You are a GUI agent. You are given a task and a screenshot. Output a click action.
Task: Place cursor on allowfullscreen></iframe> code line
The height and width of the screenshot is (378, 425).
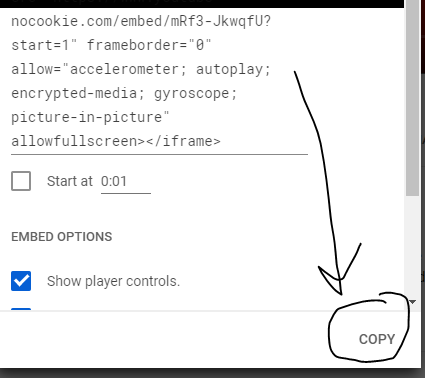tap(116, 141)
